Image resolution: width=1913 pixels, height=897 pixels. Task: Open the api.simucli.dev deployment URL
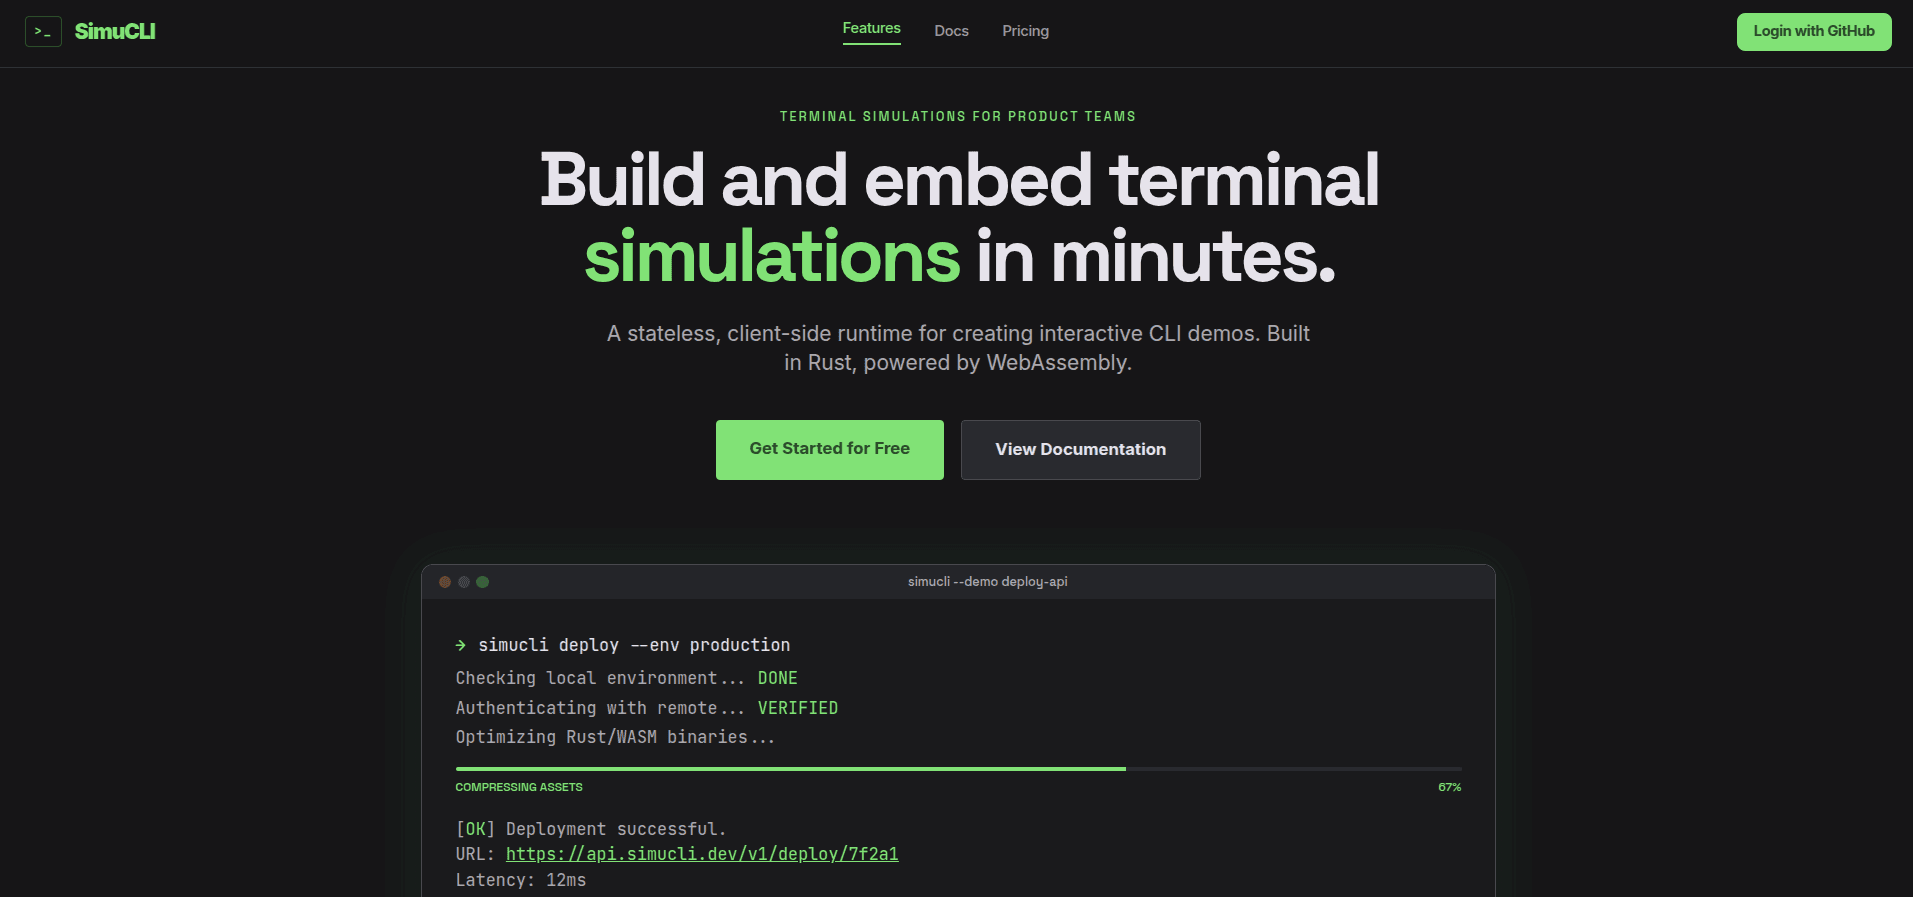coord(701,854)
